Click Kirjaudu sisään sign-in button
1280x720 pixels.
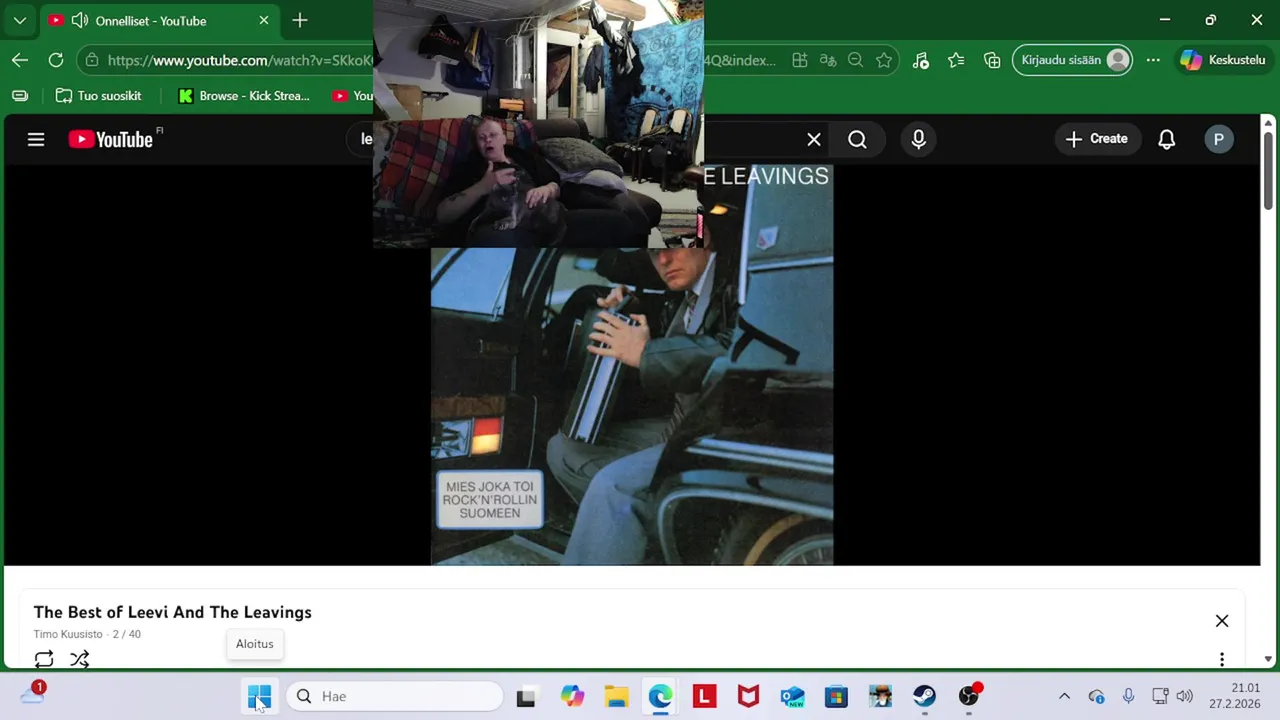(1073, 60)
